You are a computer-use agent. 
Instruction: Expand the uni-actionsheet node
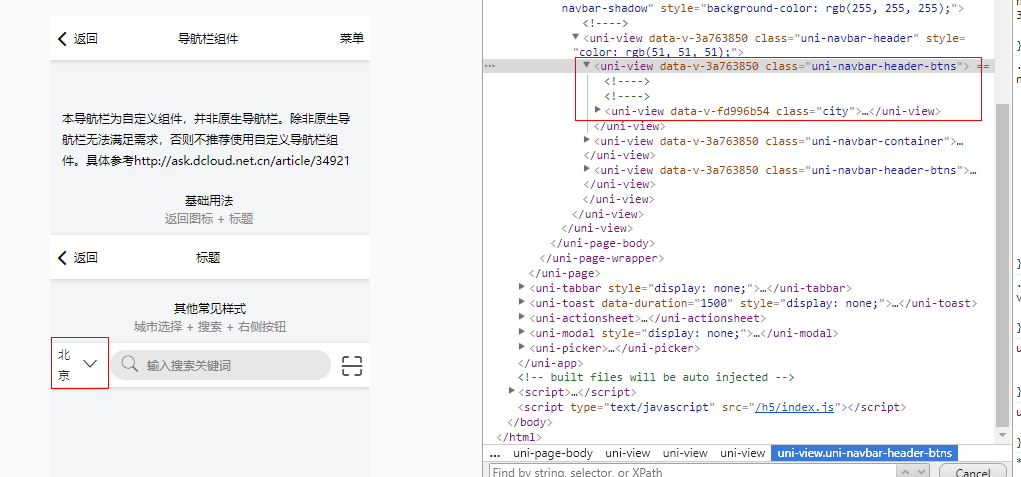(522, 317)
